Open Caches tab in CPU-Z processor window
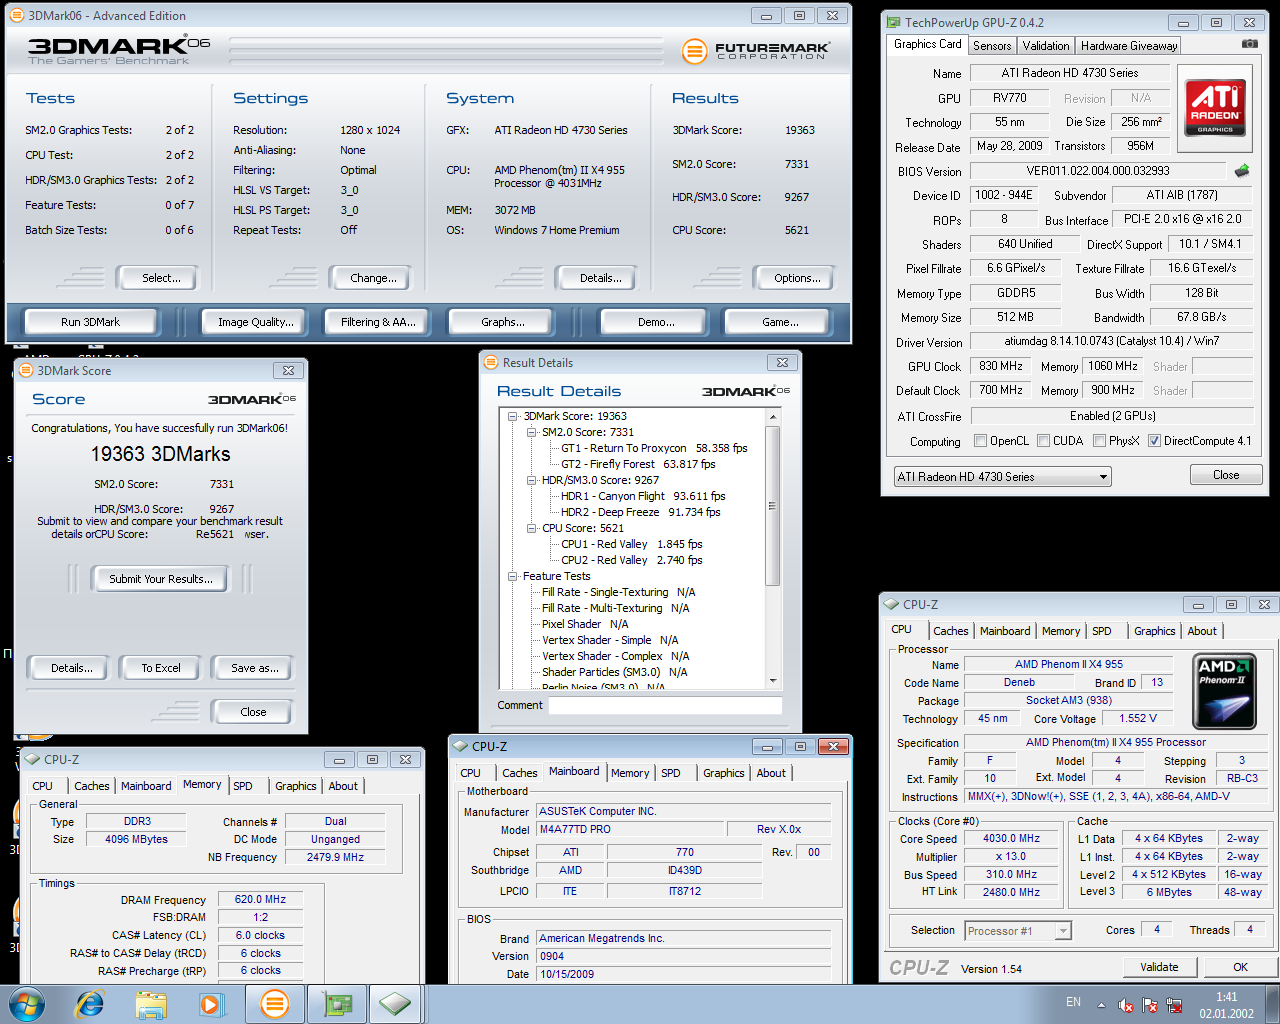This screenshot has width=1280, height=1024. (x=951, y=631)
